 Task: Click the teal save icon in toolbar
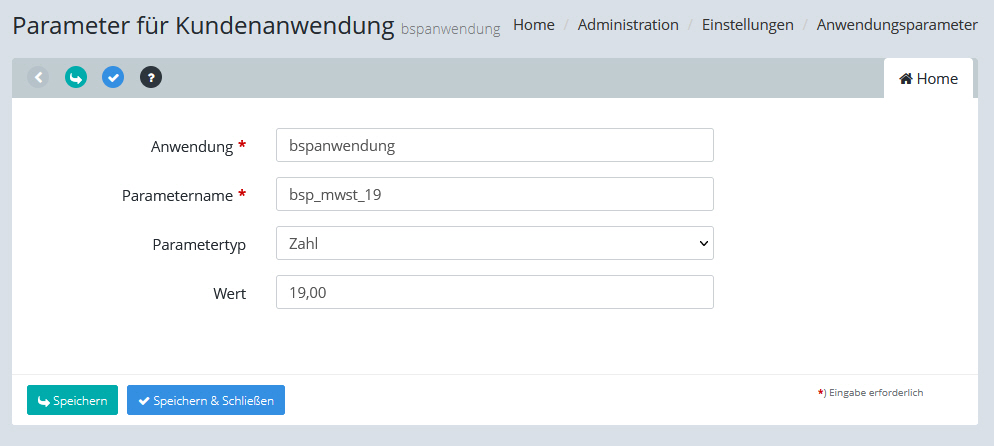pyautogui.click(x=76, y=77)
